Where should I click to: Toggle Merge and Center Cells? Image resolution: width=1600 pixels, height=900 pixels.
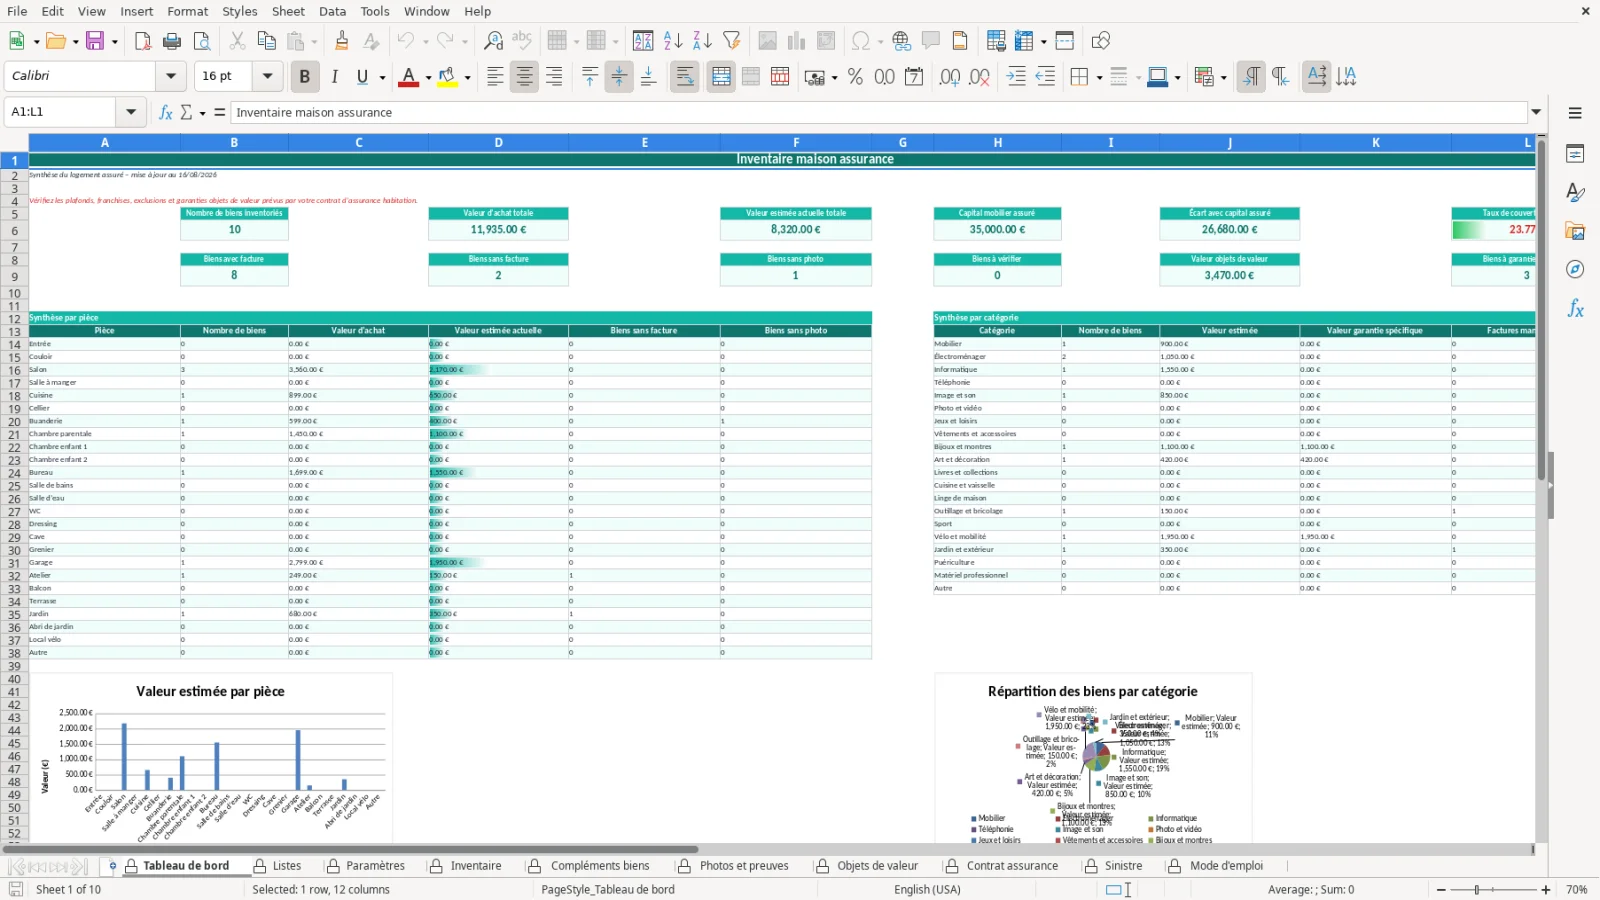pyautogui.click(x=721, y=77)
